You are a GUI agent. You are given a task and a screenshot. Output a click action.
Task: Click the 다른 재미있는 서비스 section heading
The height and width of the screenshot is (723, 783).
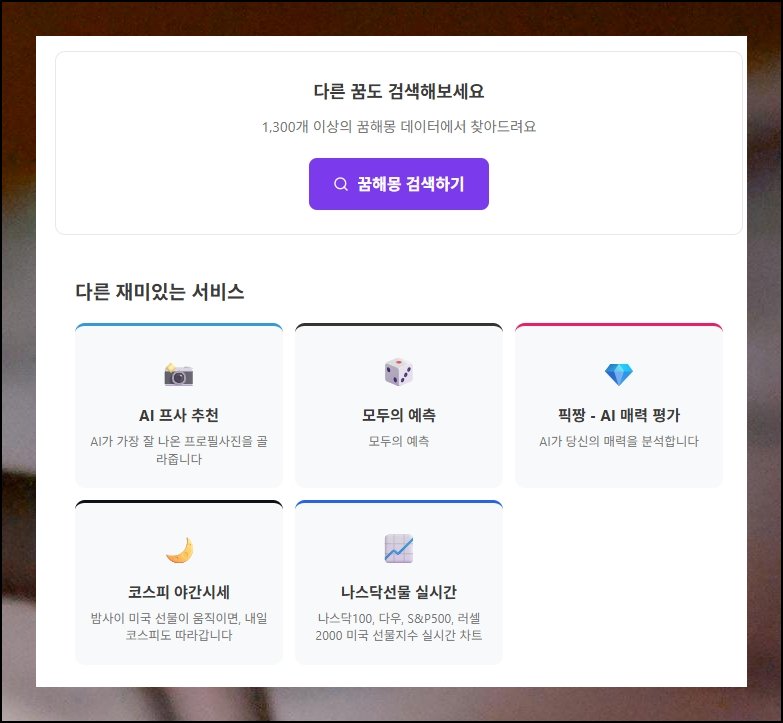[160, 292]
